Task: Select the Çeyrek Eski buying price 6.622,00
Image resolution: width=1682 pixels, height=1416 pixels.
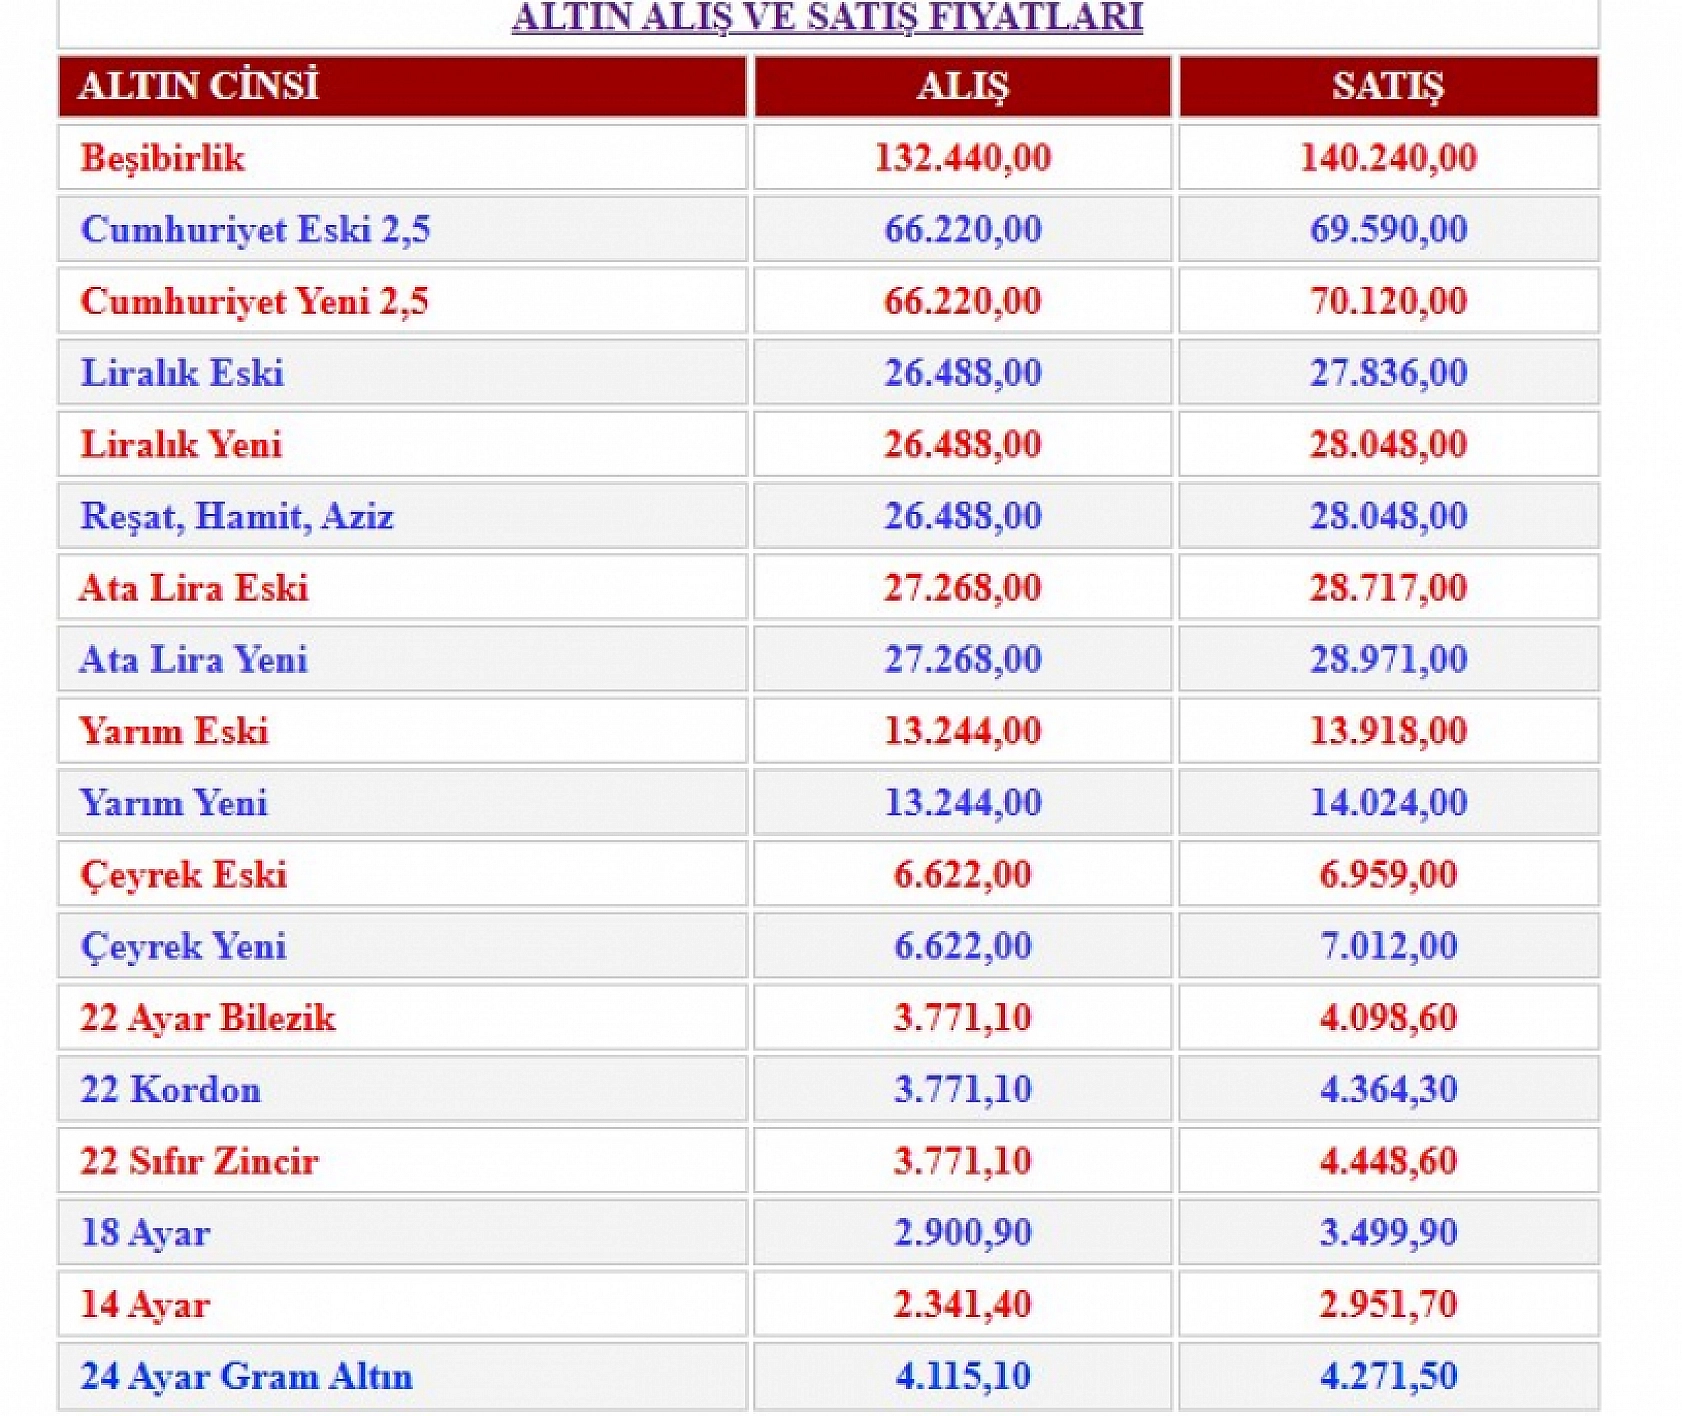Action: point(962,875)
